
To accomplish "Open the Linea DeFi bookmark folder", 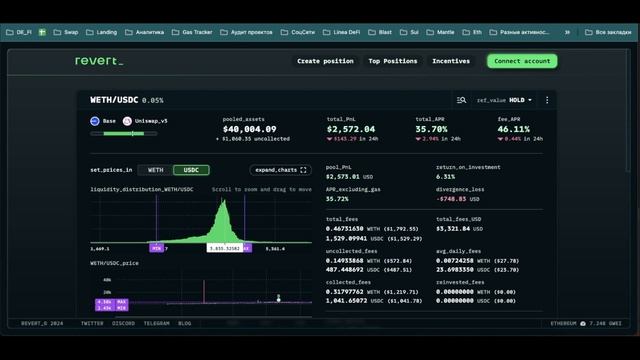I will click(342, 32).
